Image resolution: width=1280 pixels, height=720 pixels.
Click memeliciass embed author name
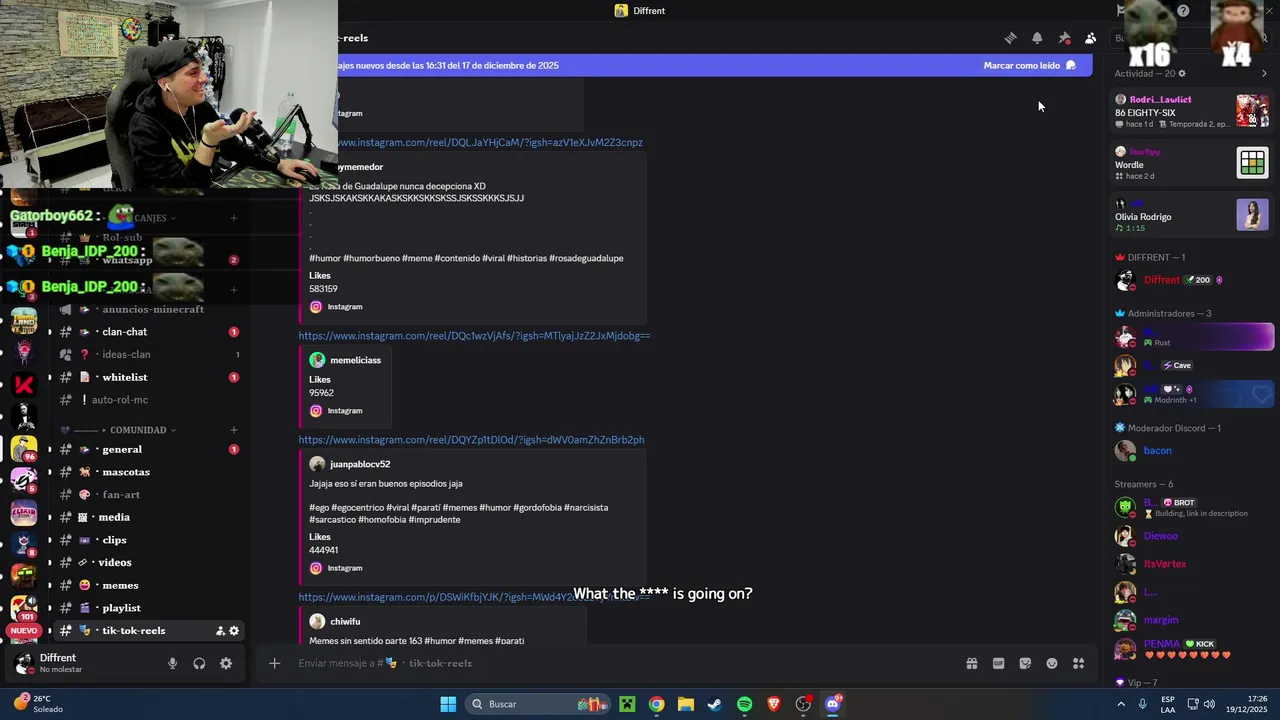[x=355, y=360]
